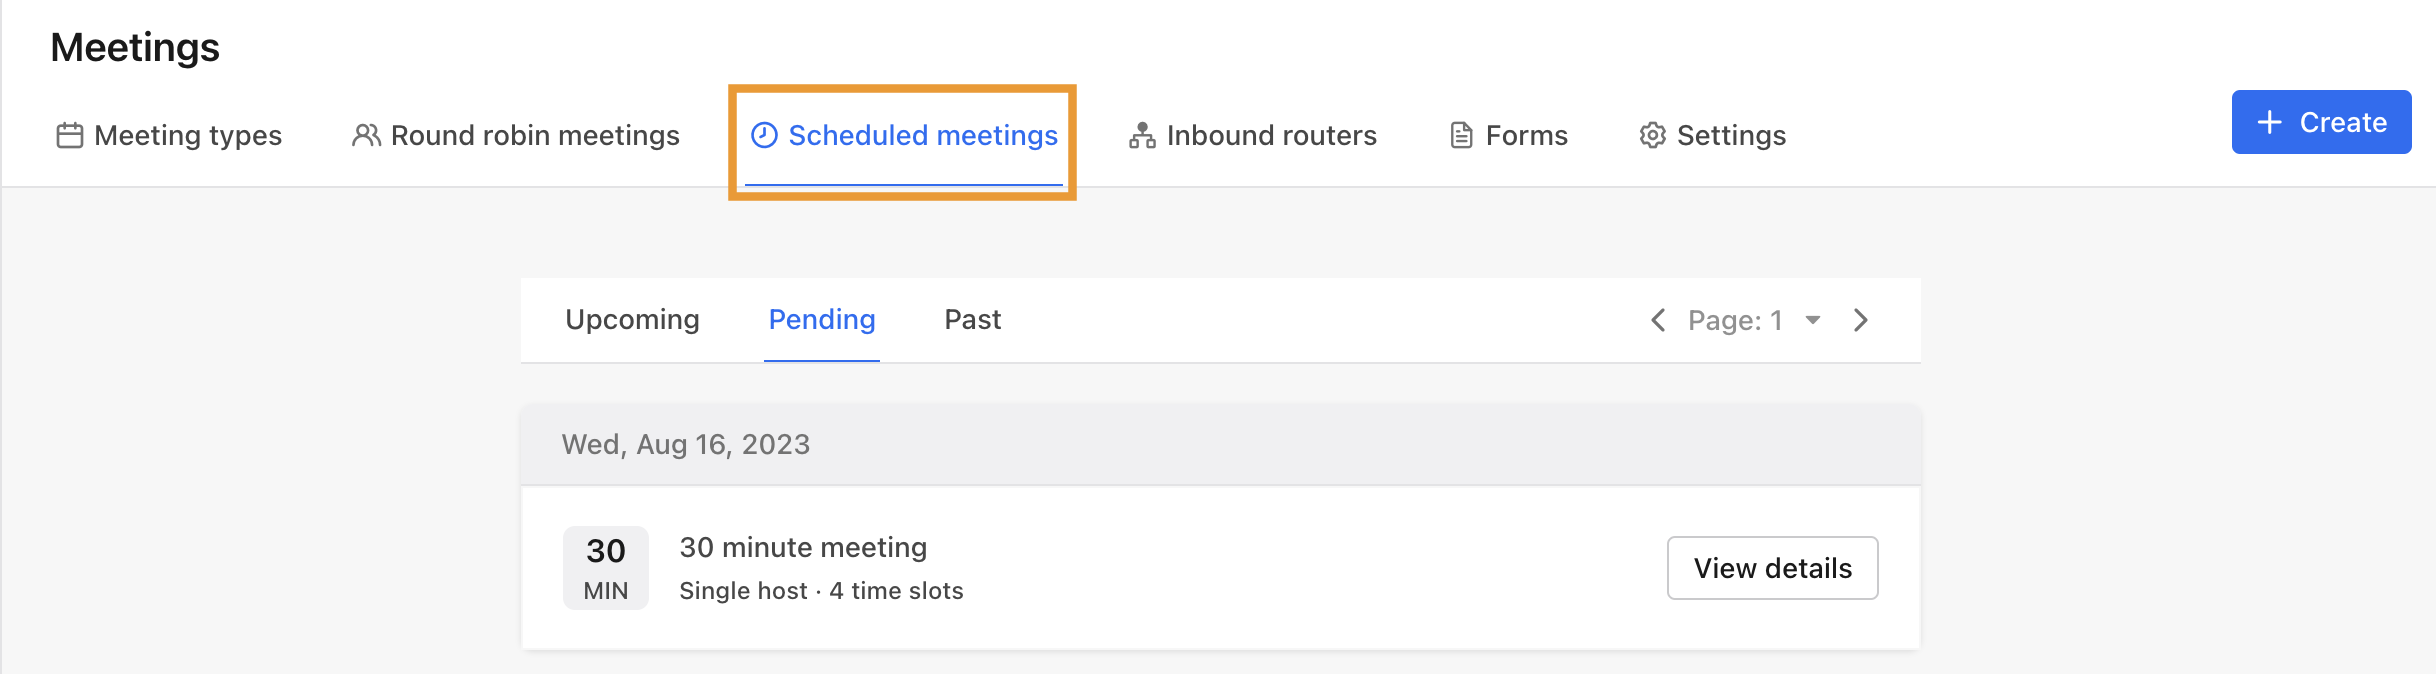Click the Create button
This screenshot has width=2436, height=674.
point(2321,121)
